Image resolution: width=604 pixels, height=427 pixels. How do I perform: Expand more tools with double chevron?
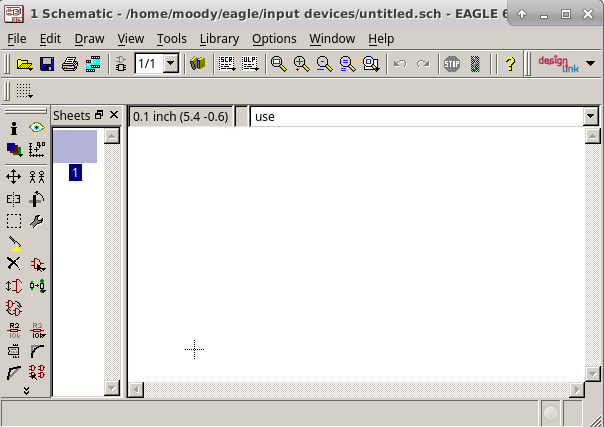tap(26, 391)
